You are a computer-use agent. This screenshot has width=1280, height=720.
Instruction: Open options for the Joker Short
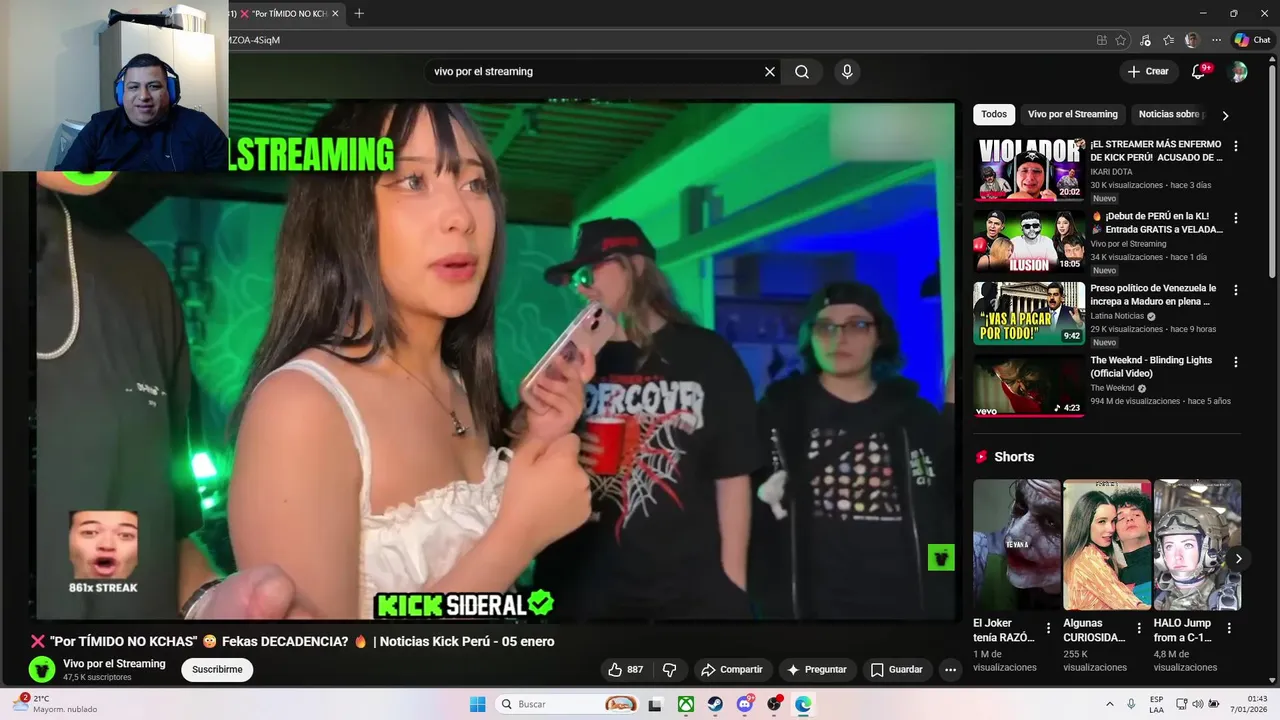click(x=1049, y=629)
